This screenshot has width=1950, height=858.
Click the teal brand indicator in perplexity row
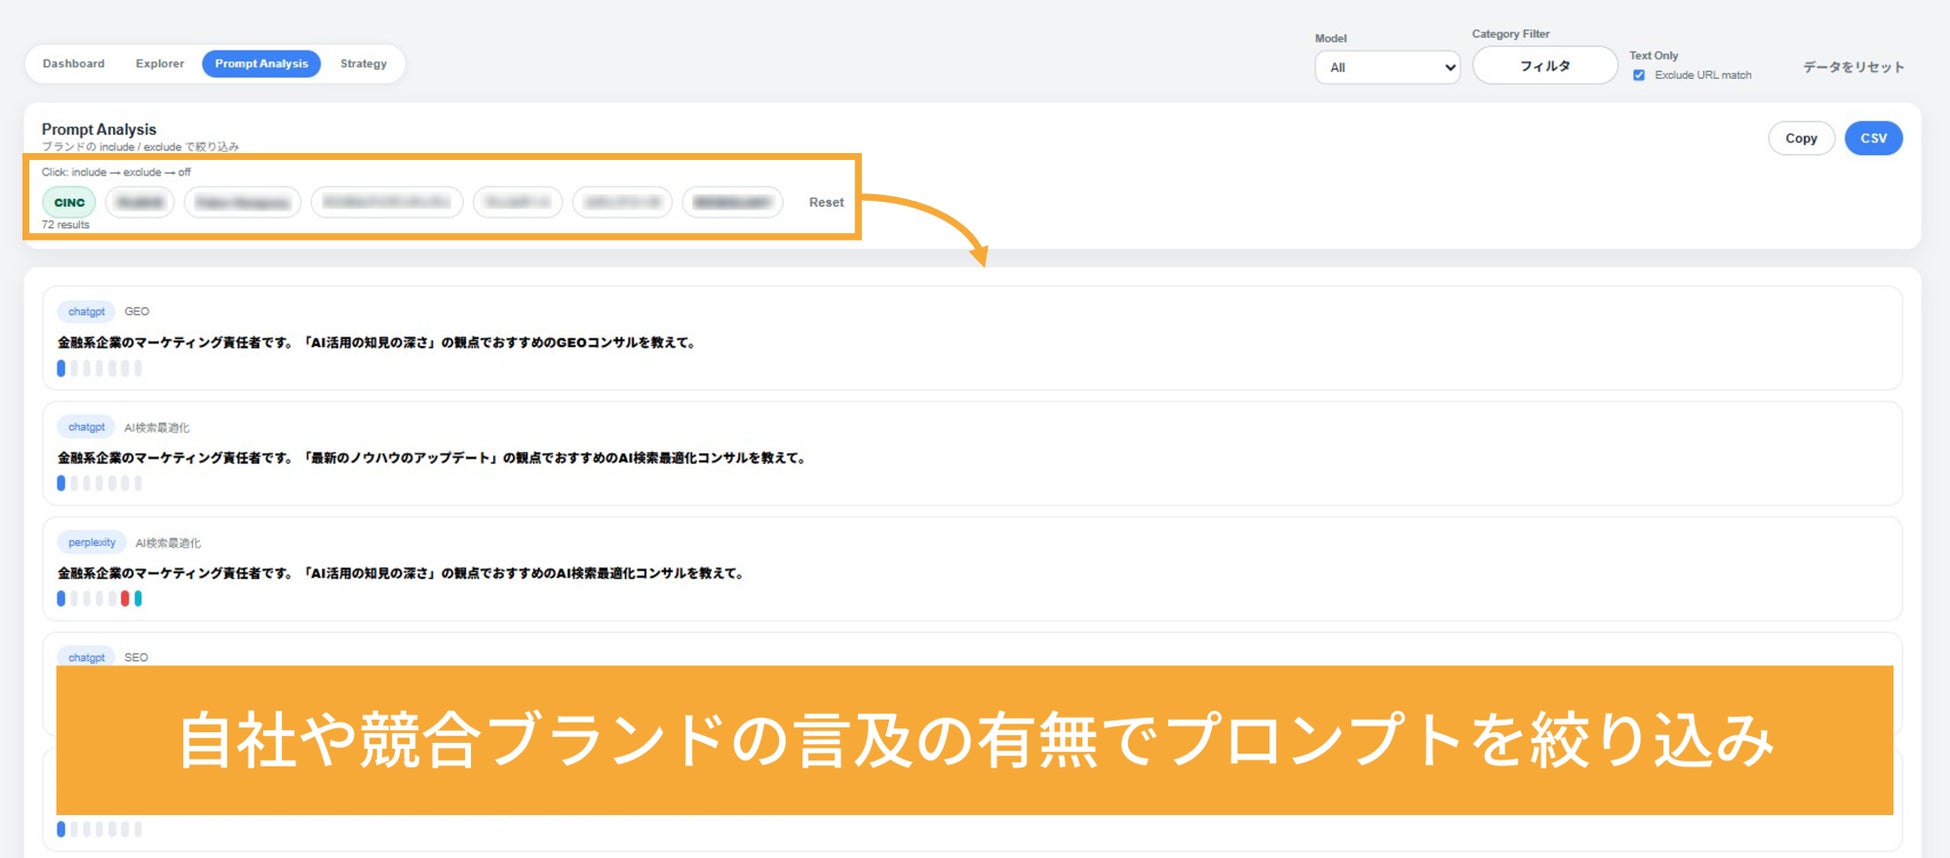pyautogui.click(x=138, y=598)
